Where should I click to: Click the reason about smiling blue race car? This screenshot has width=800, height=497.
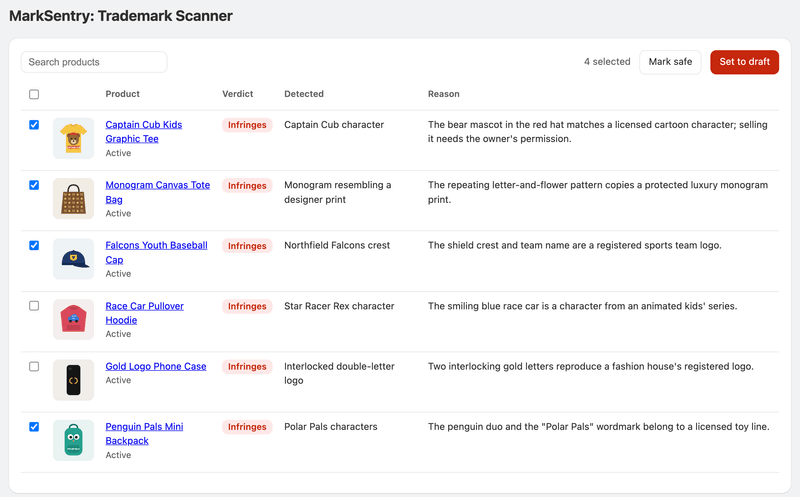[583, 306]
